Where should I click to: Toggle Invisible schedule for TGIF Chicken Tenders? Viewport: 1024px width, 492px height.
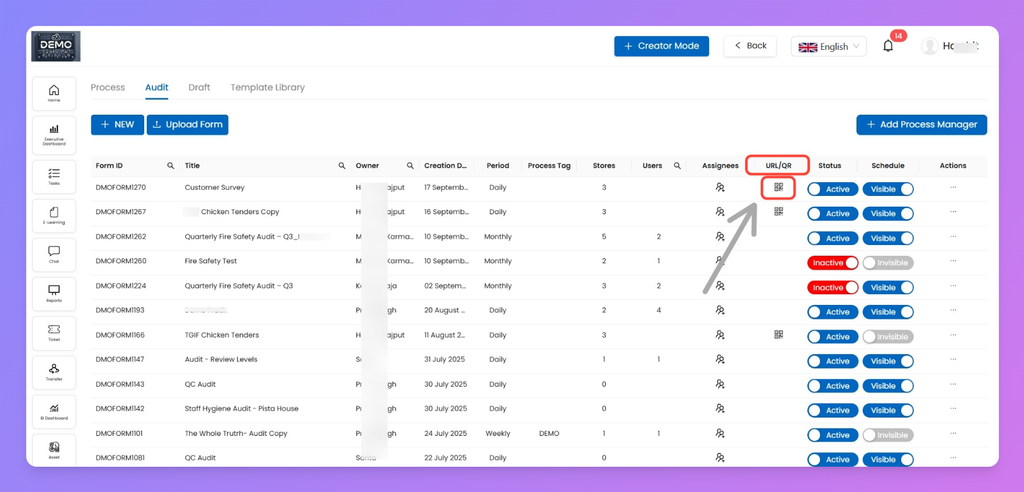point(887,337)
